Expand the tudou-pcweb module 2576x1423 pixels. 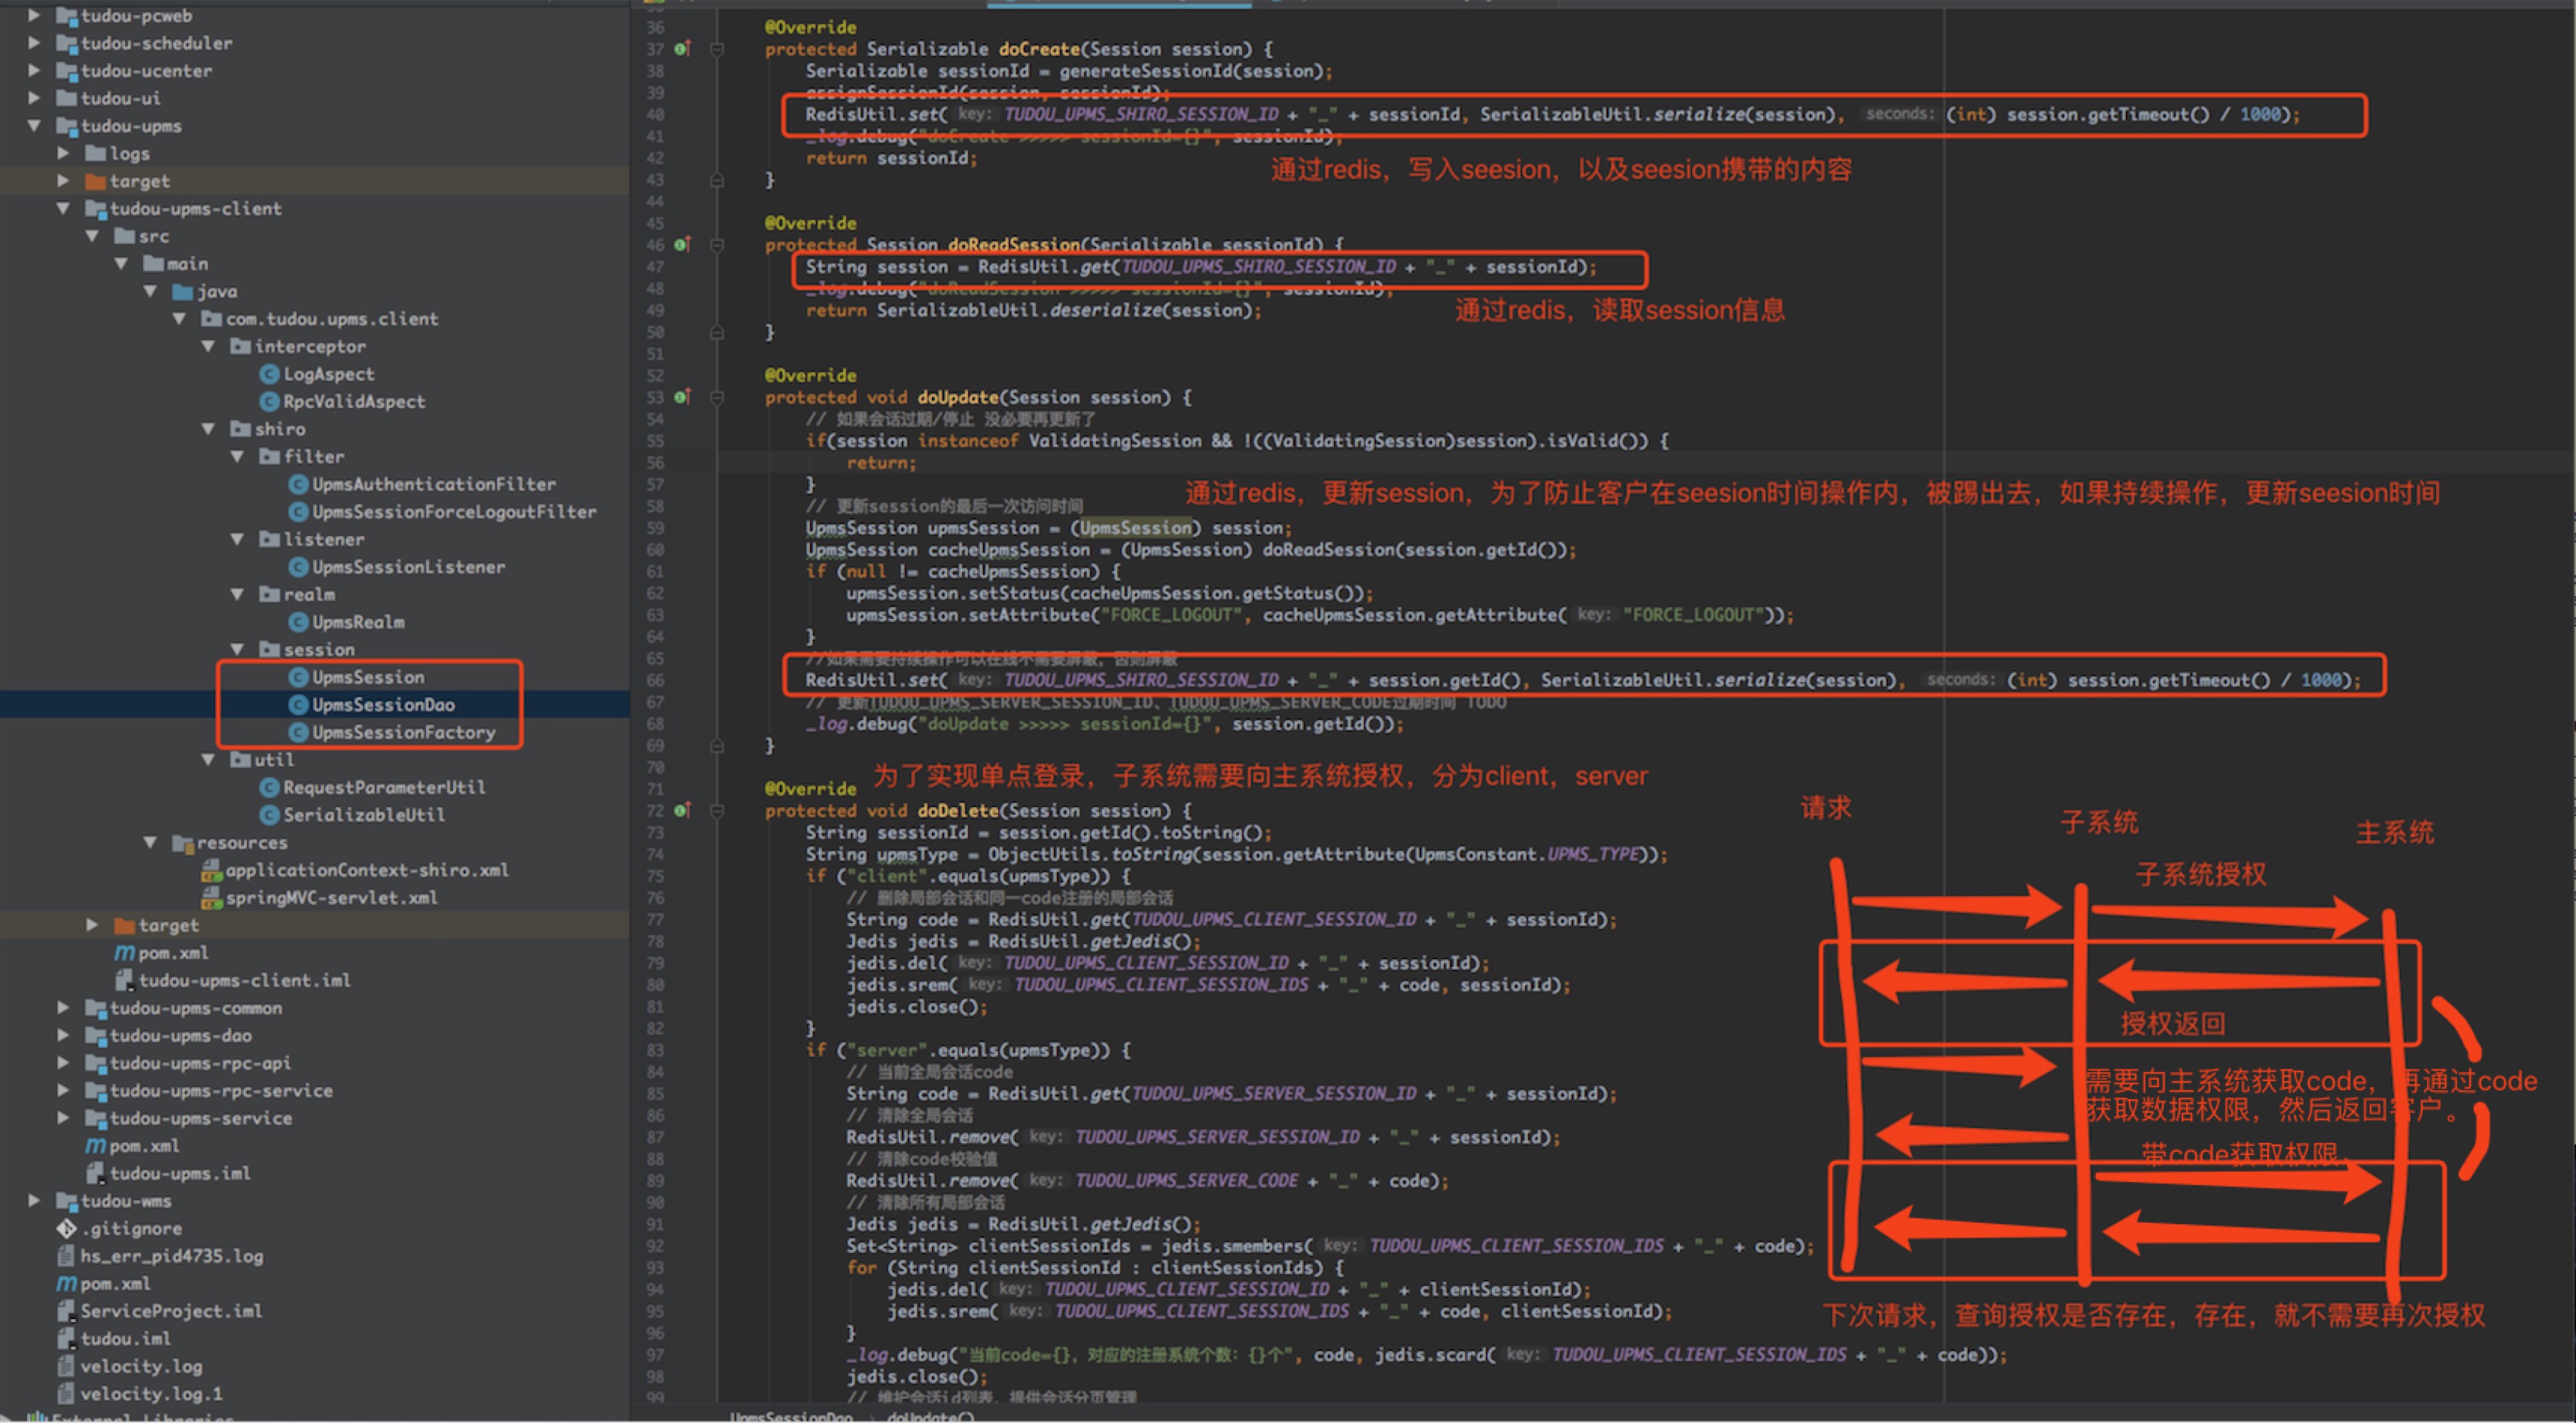click(x=35, y=15)
